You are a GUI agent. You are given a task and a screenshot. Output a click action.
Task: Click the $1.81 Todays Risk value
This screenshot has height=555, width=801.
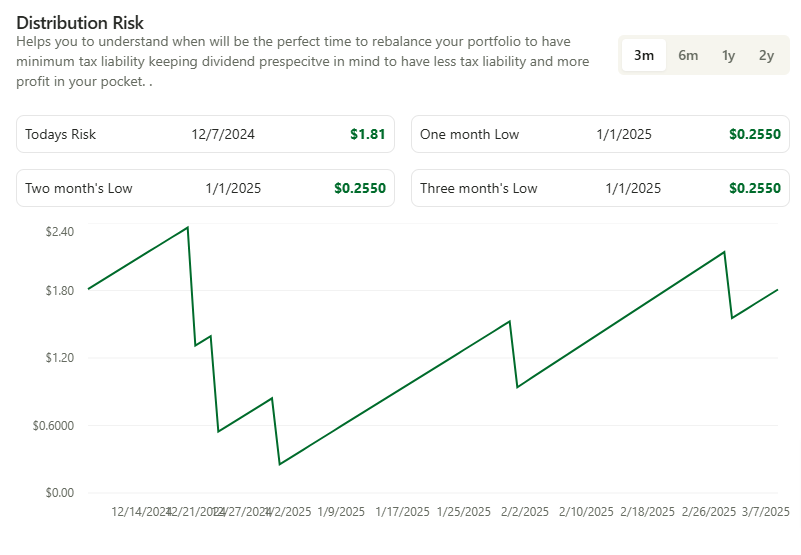click(x=367, y=134)
